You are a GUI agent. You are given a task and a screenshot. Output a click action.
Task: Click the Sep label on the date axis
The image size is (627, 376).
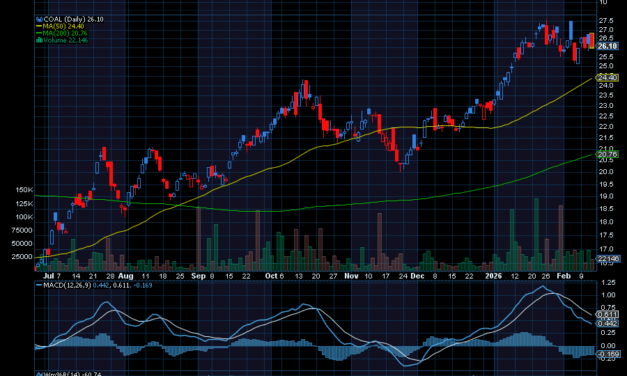[x=198, y=276]
